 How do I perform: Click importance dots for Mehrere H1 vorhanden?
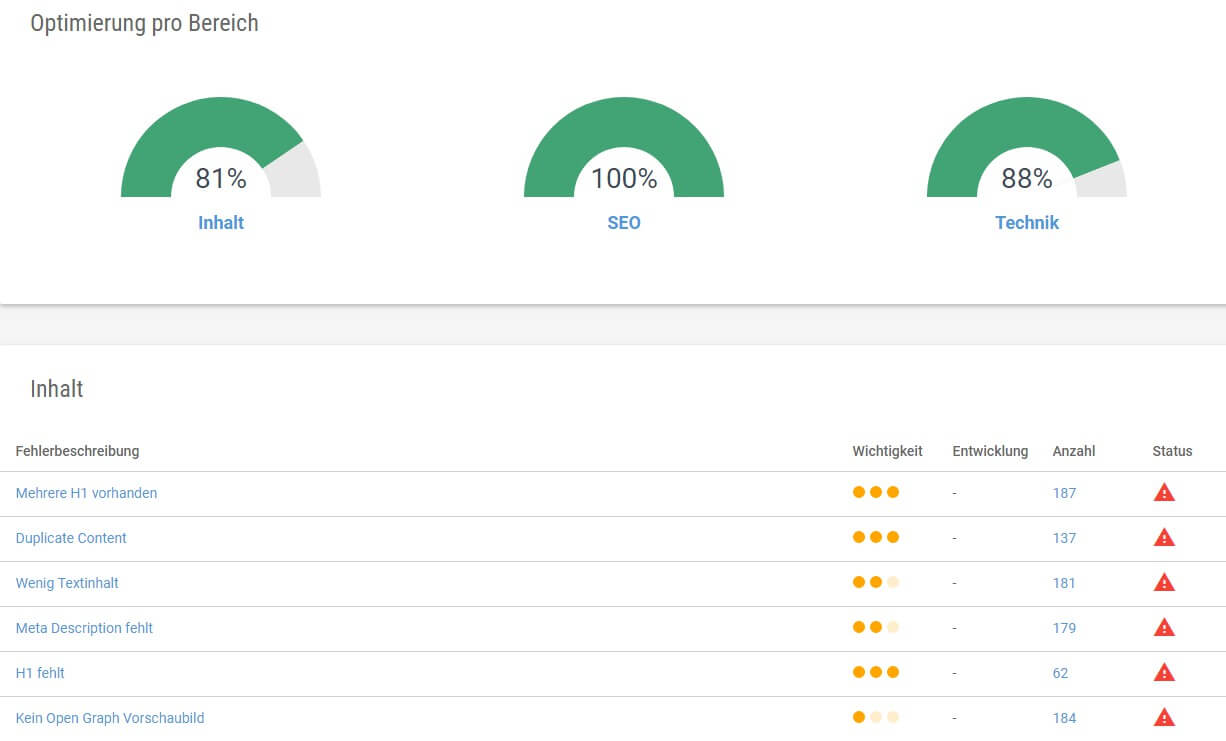click(876, 492)
